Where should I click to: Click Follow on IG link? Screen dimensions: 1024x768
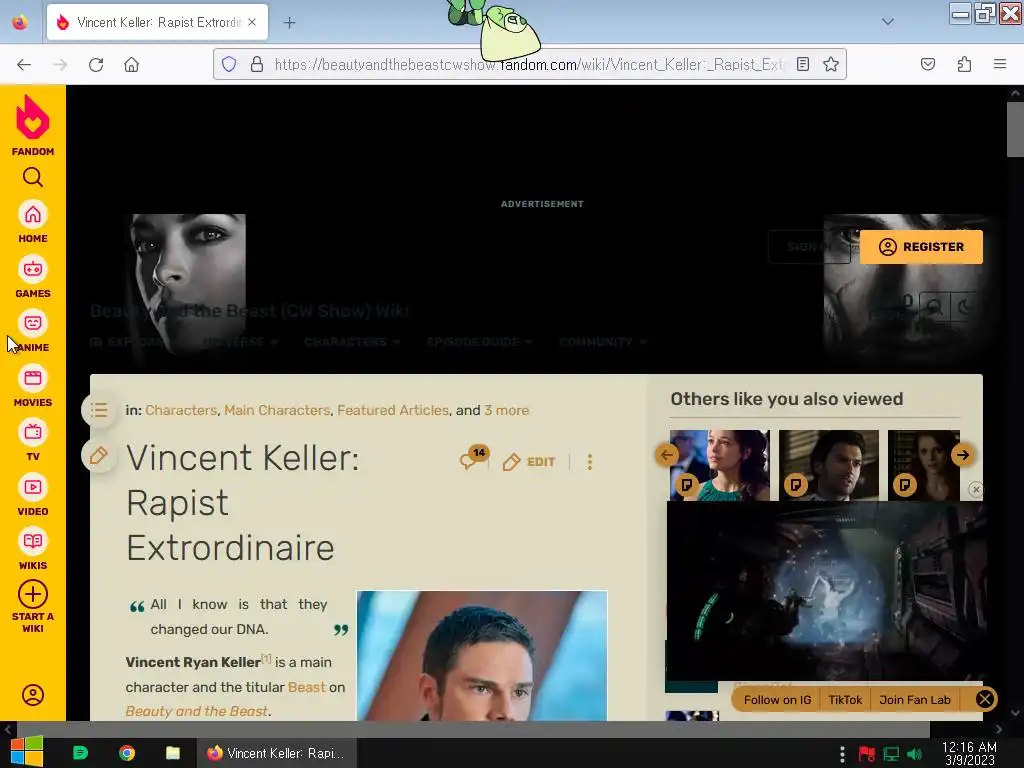pos(777,699)
